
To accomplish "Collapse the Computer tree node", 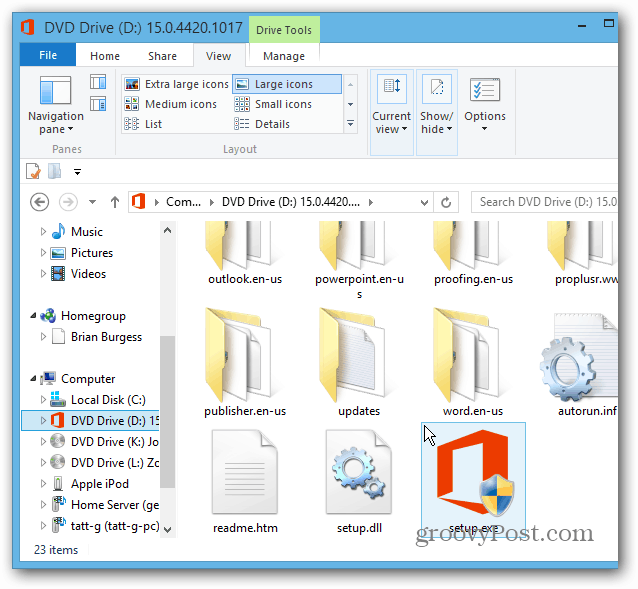I will [33, 379].
